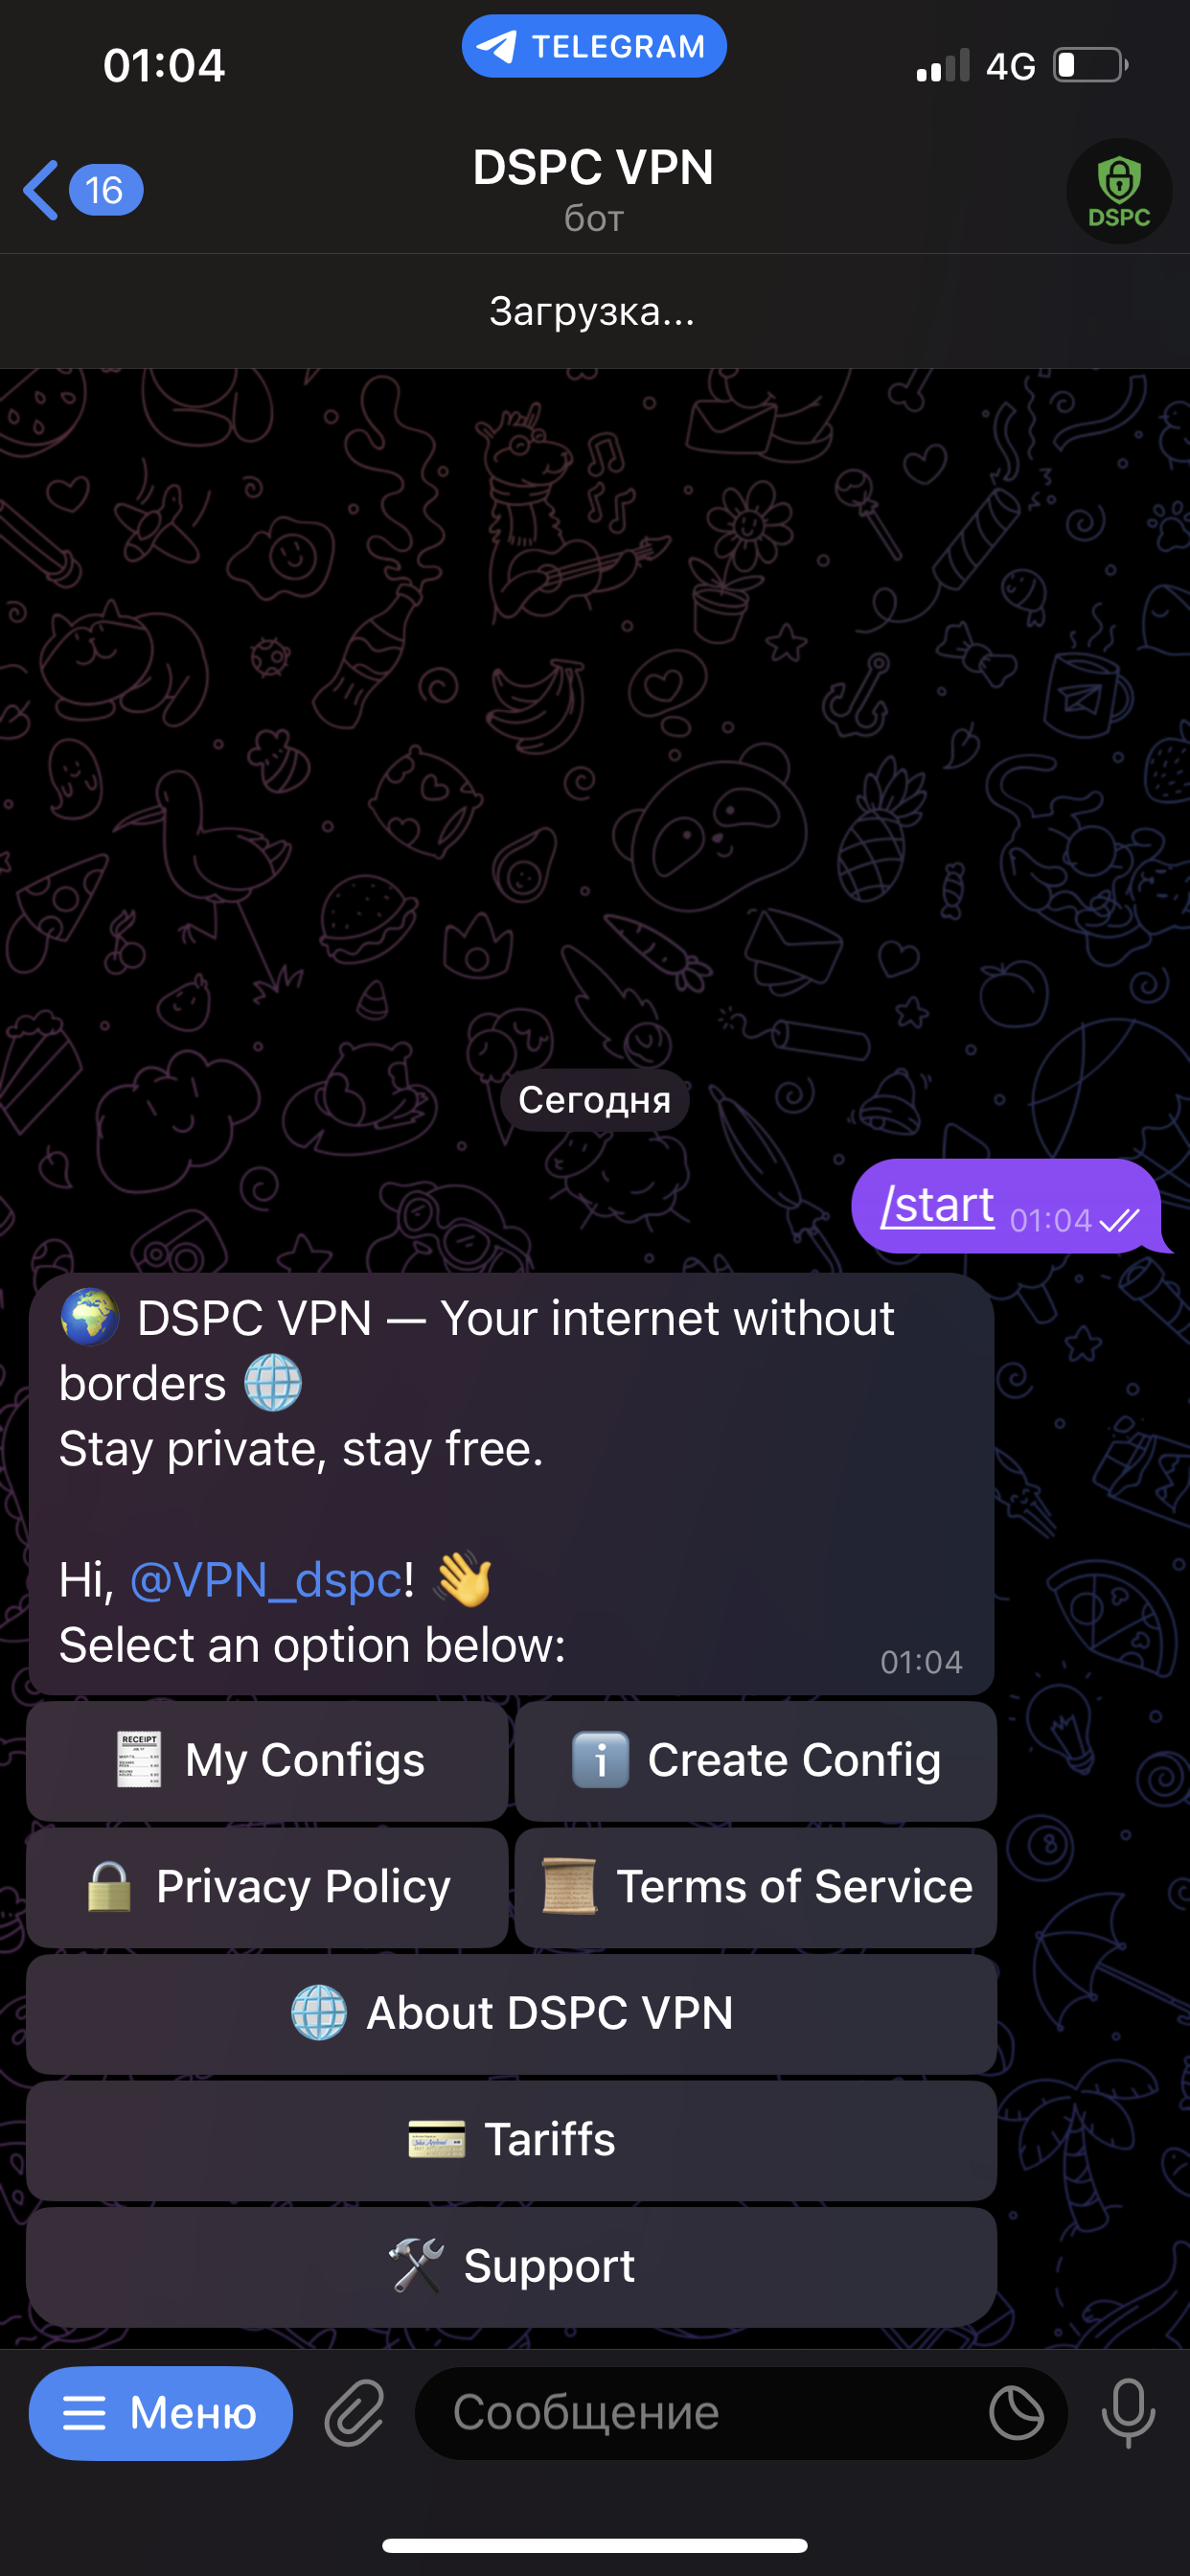View the Tariffs option
This screenshot has width=1190, height=2576.
(512, 2140)
